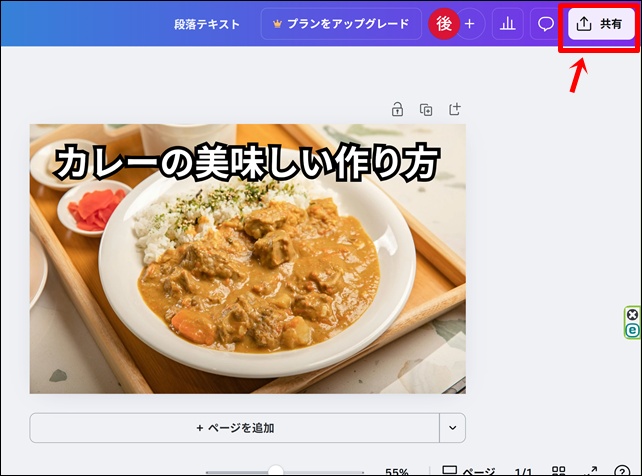Toggle the page lock icon
The height and width of the screenshot is (476, 642).
click(397, 109)
